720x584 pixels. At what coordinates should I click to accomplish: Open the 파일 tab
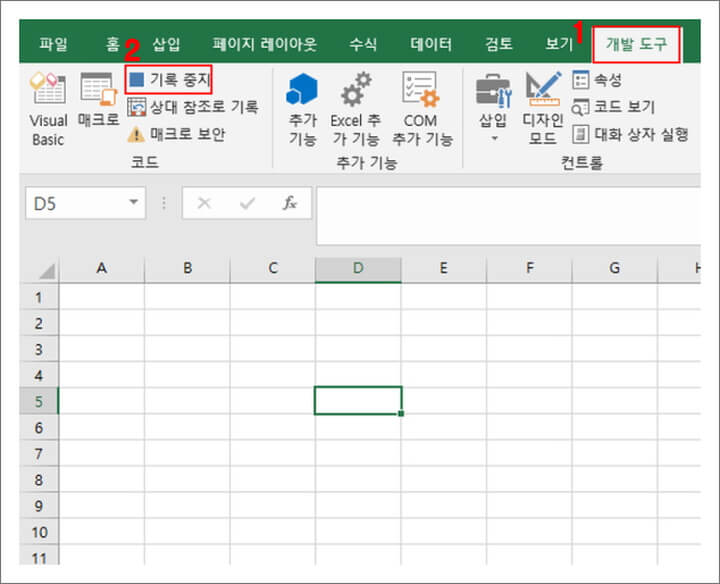(x=53, y=44)
